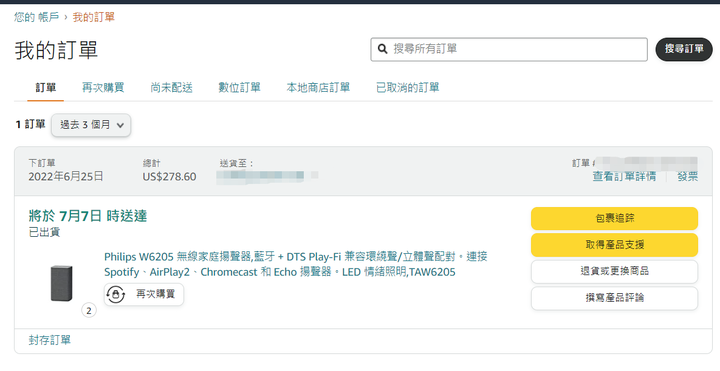Click the 搜尋訂單 button
This screenshot has height=371, width=720.
point(684,49)
